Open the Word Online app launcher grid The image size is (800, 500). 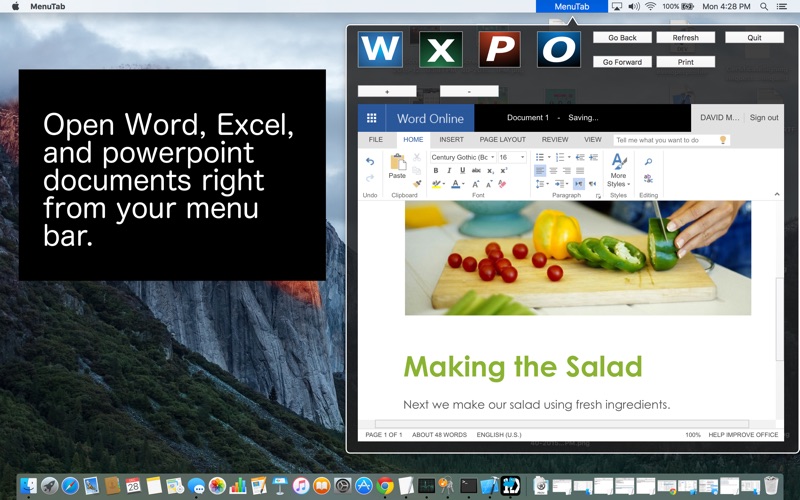click(371, 118)
